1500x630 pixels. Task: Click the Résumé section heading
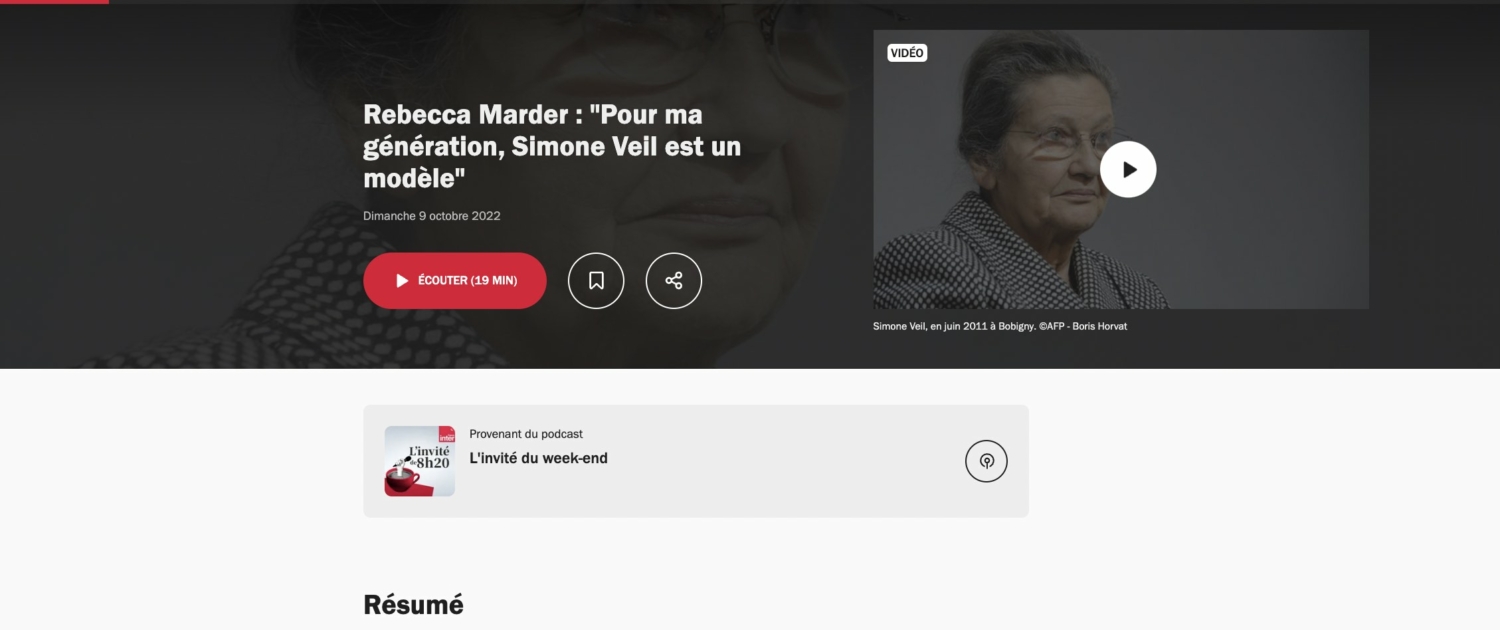tap(413, 605)
